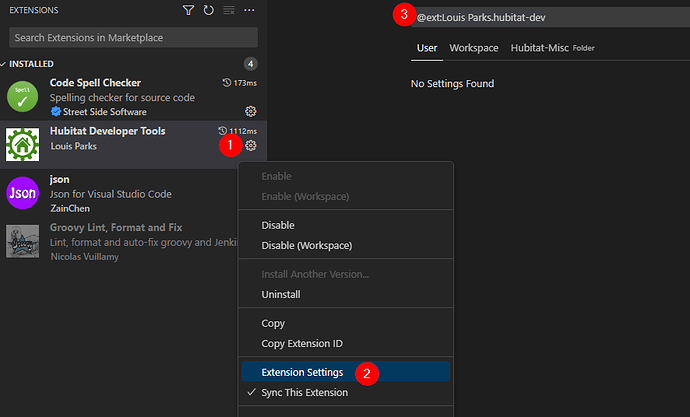Click the Hubitat Developer Tools gear icon
This screenshot has width=690, height=417.
(x=250, y=145)
